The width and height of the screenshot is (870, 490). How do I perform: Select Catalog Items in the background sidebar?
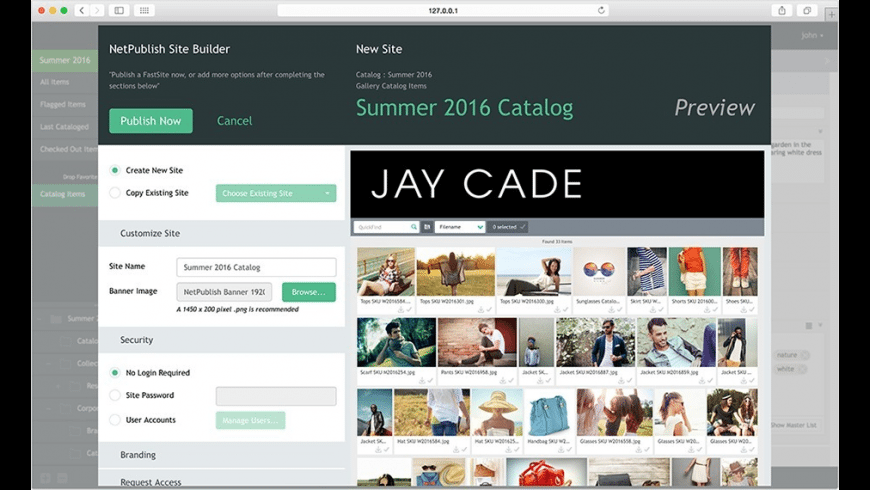[65, 194]
